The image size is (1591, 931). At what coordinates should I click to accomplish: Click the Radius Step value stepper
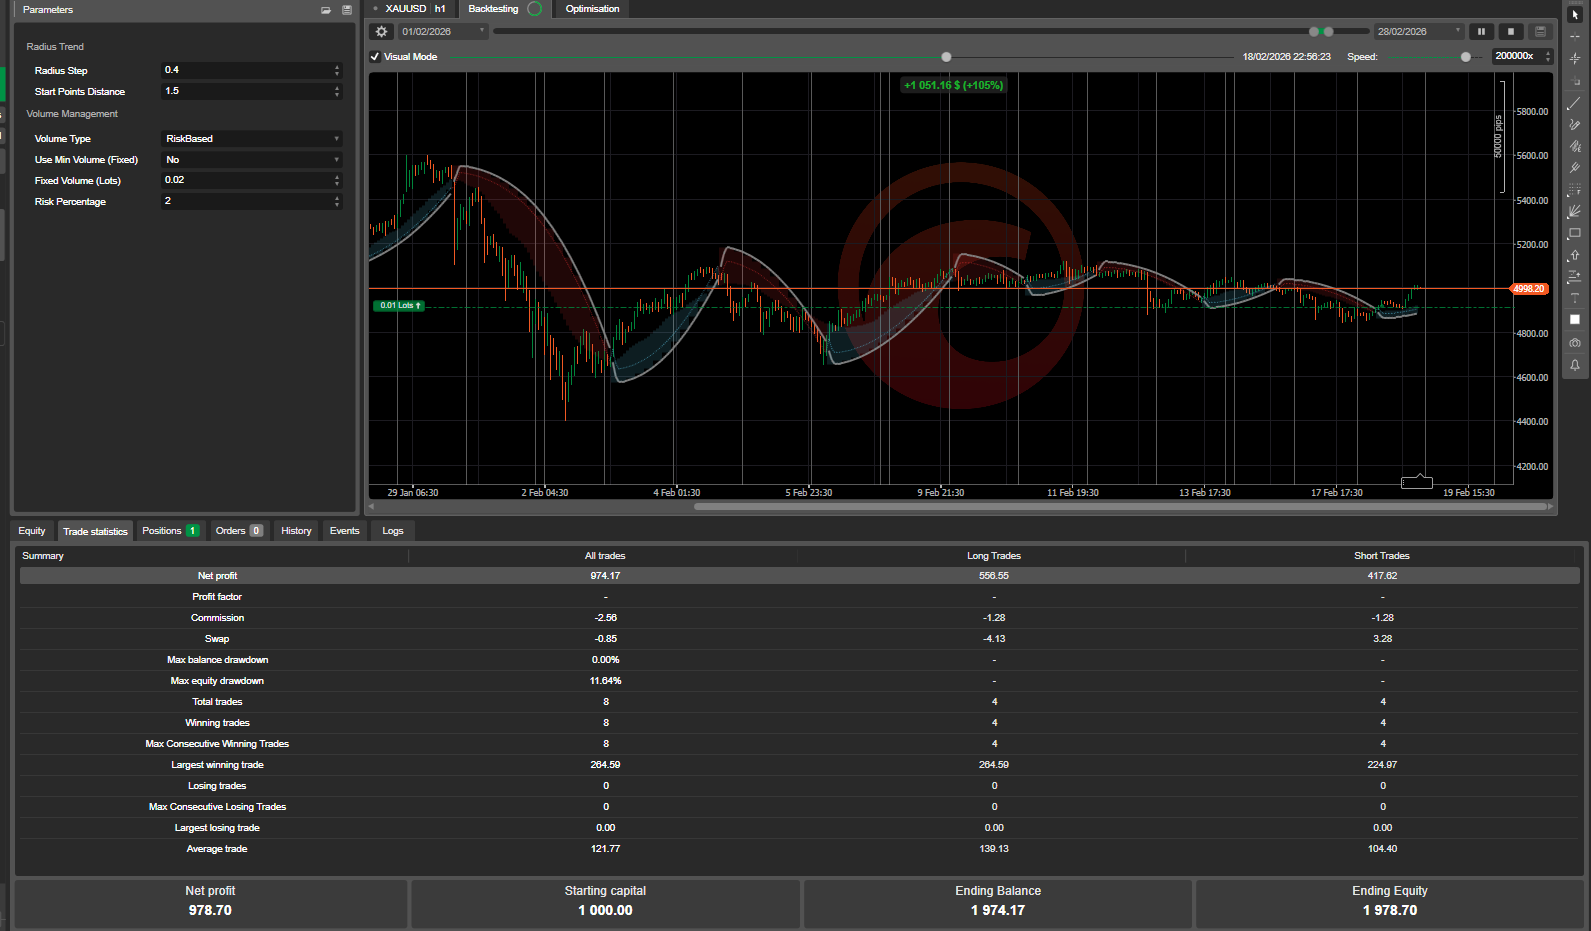pos(337,70)
